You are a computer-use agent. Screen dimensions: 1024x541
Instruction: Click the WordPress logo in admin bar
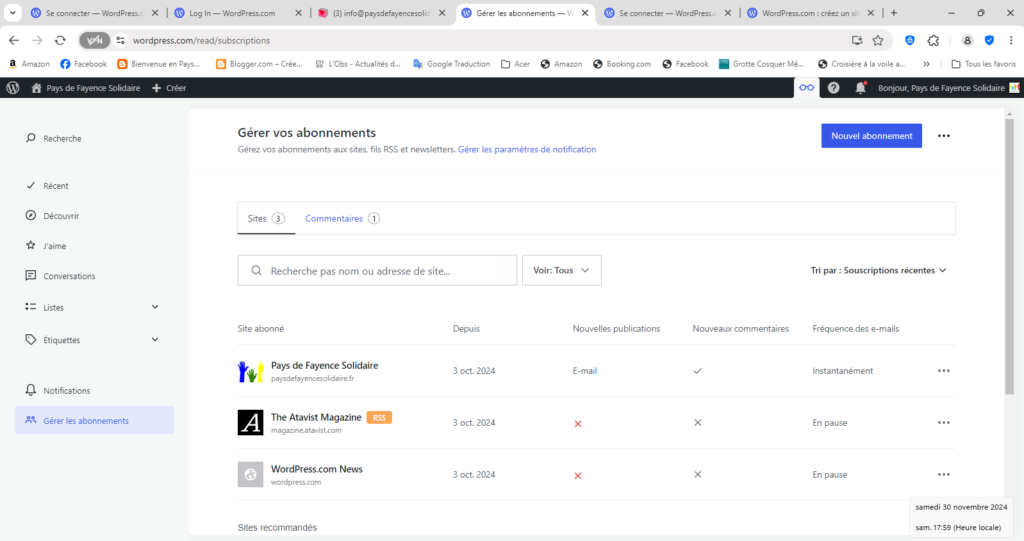[x=13, y=88]
